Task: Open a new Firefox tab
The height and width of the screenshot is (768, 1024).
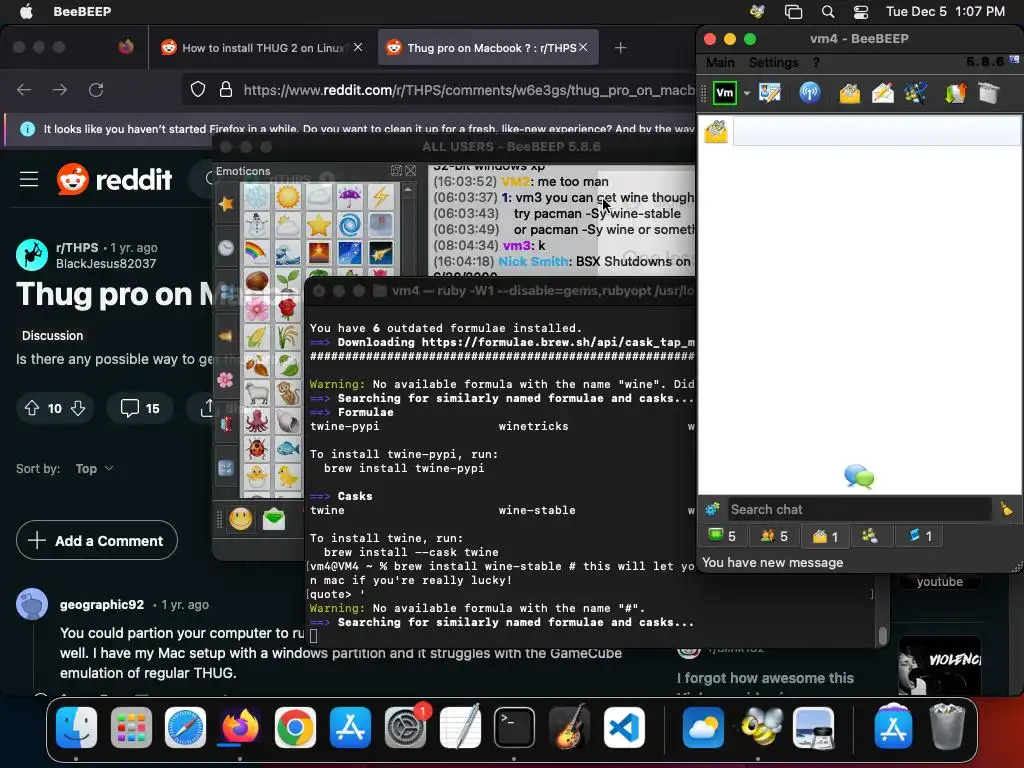Action: pyautogui.click(x=620, y=48)
